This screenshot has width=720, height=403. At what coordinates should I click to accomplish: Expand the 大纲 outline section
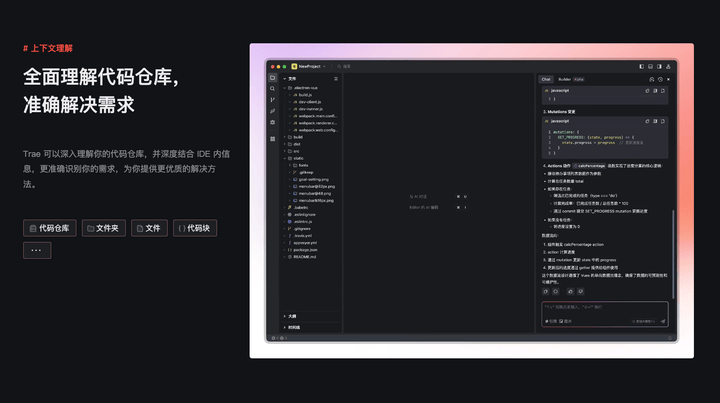coord(290,316)
